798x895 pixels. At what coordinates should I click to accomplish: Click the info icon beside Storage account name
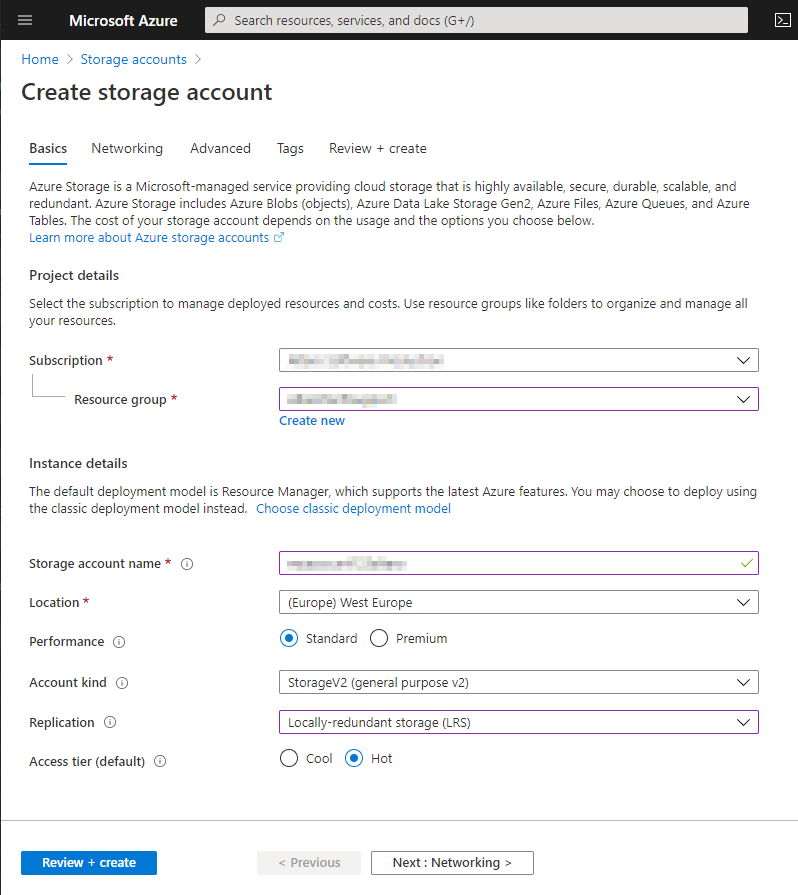pos(187,564)
